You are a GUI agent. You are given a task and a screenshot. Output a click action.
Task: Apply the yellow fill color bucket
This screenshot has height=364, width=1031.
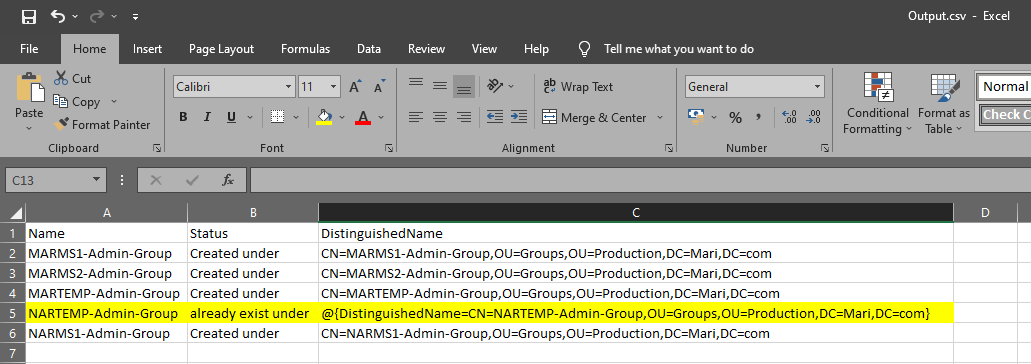coord(324,118)
